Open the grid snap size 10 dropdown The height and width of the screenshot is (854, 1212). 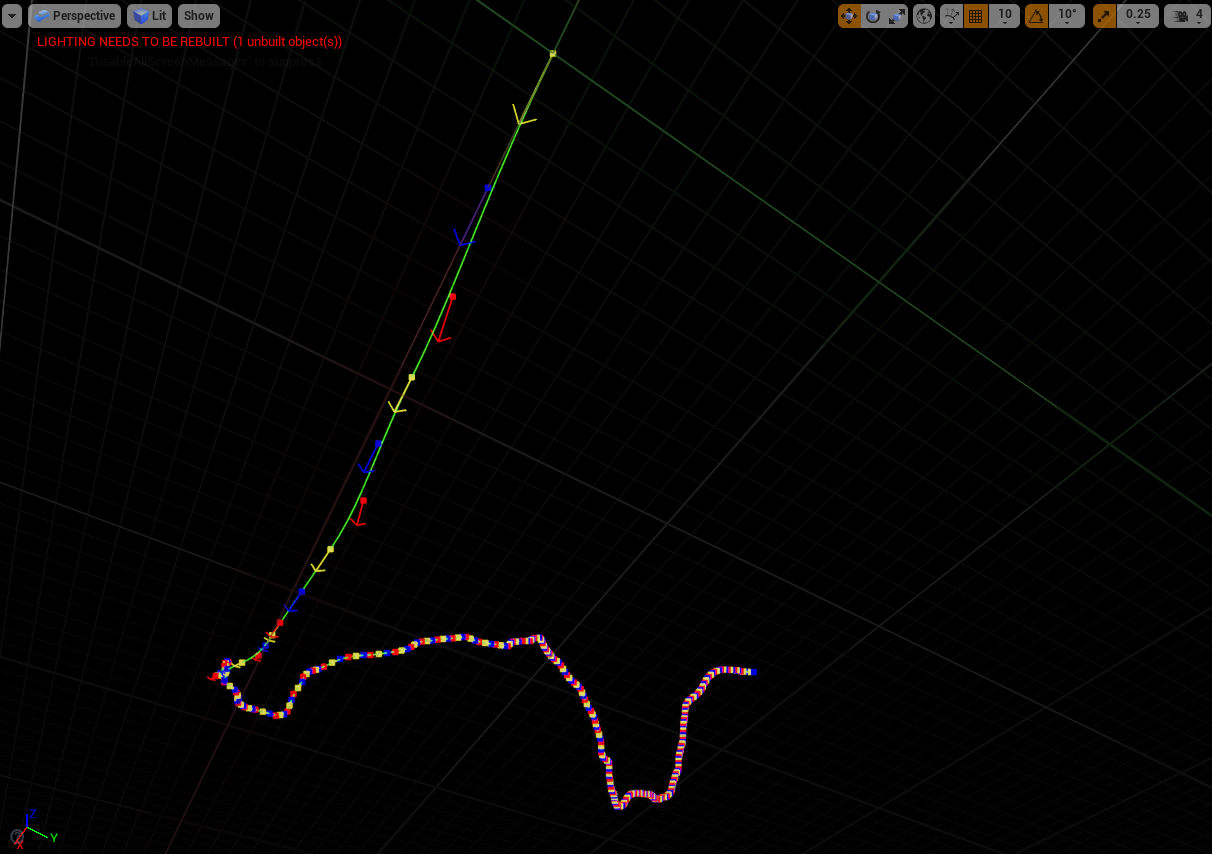click(x=1005, y=16)
